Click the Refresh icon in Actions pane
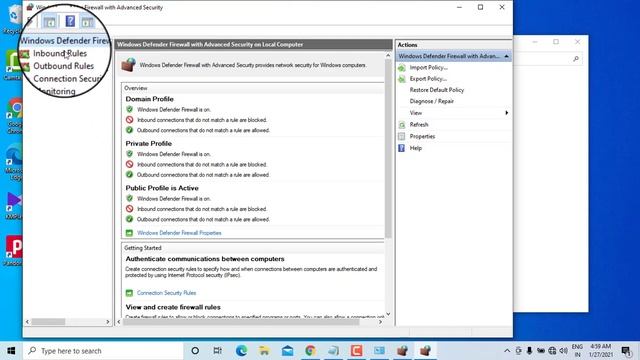 click(x=402, y=125)
